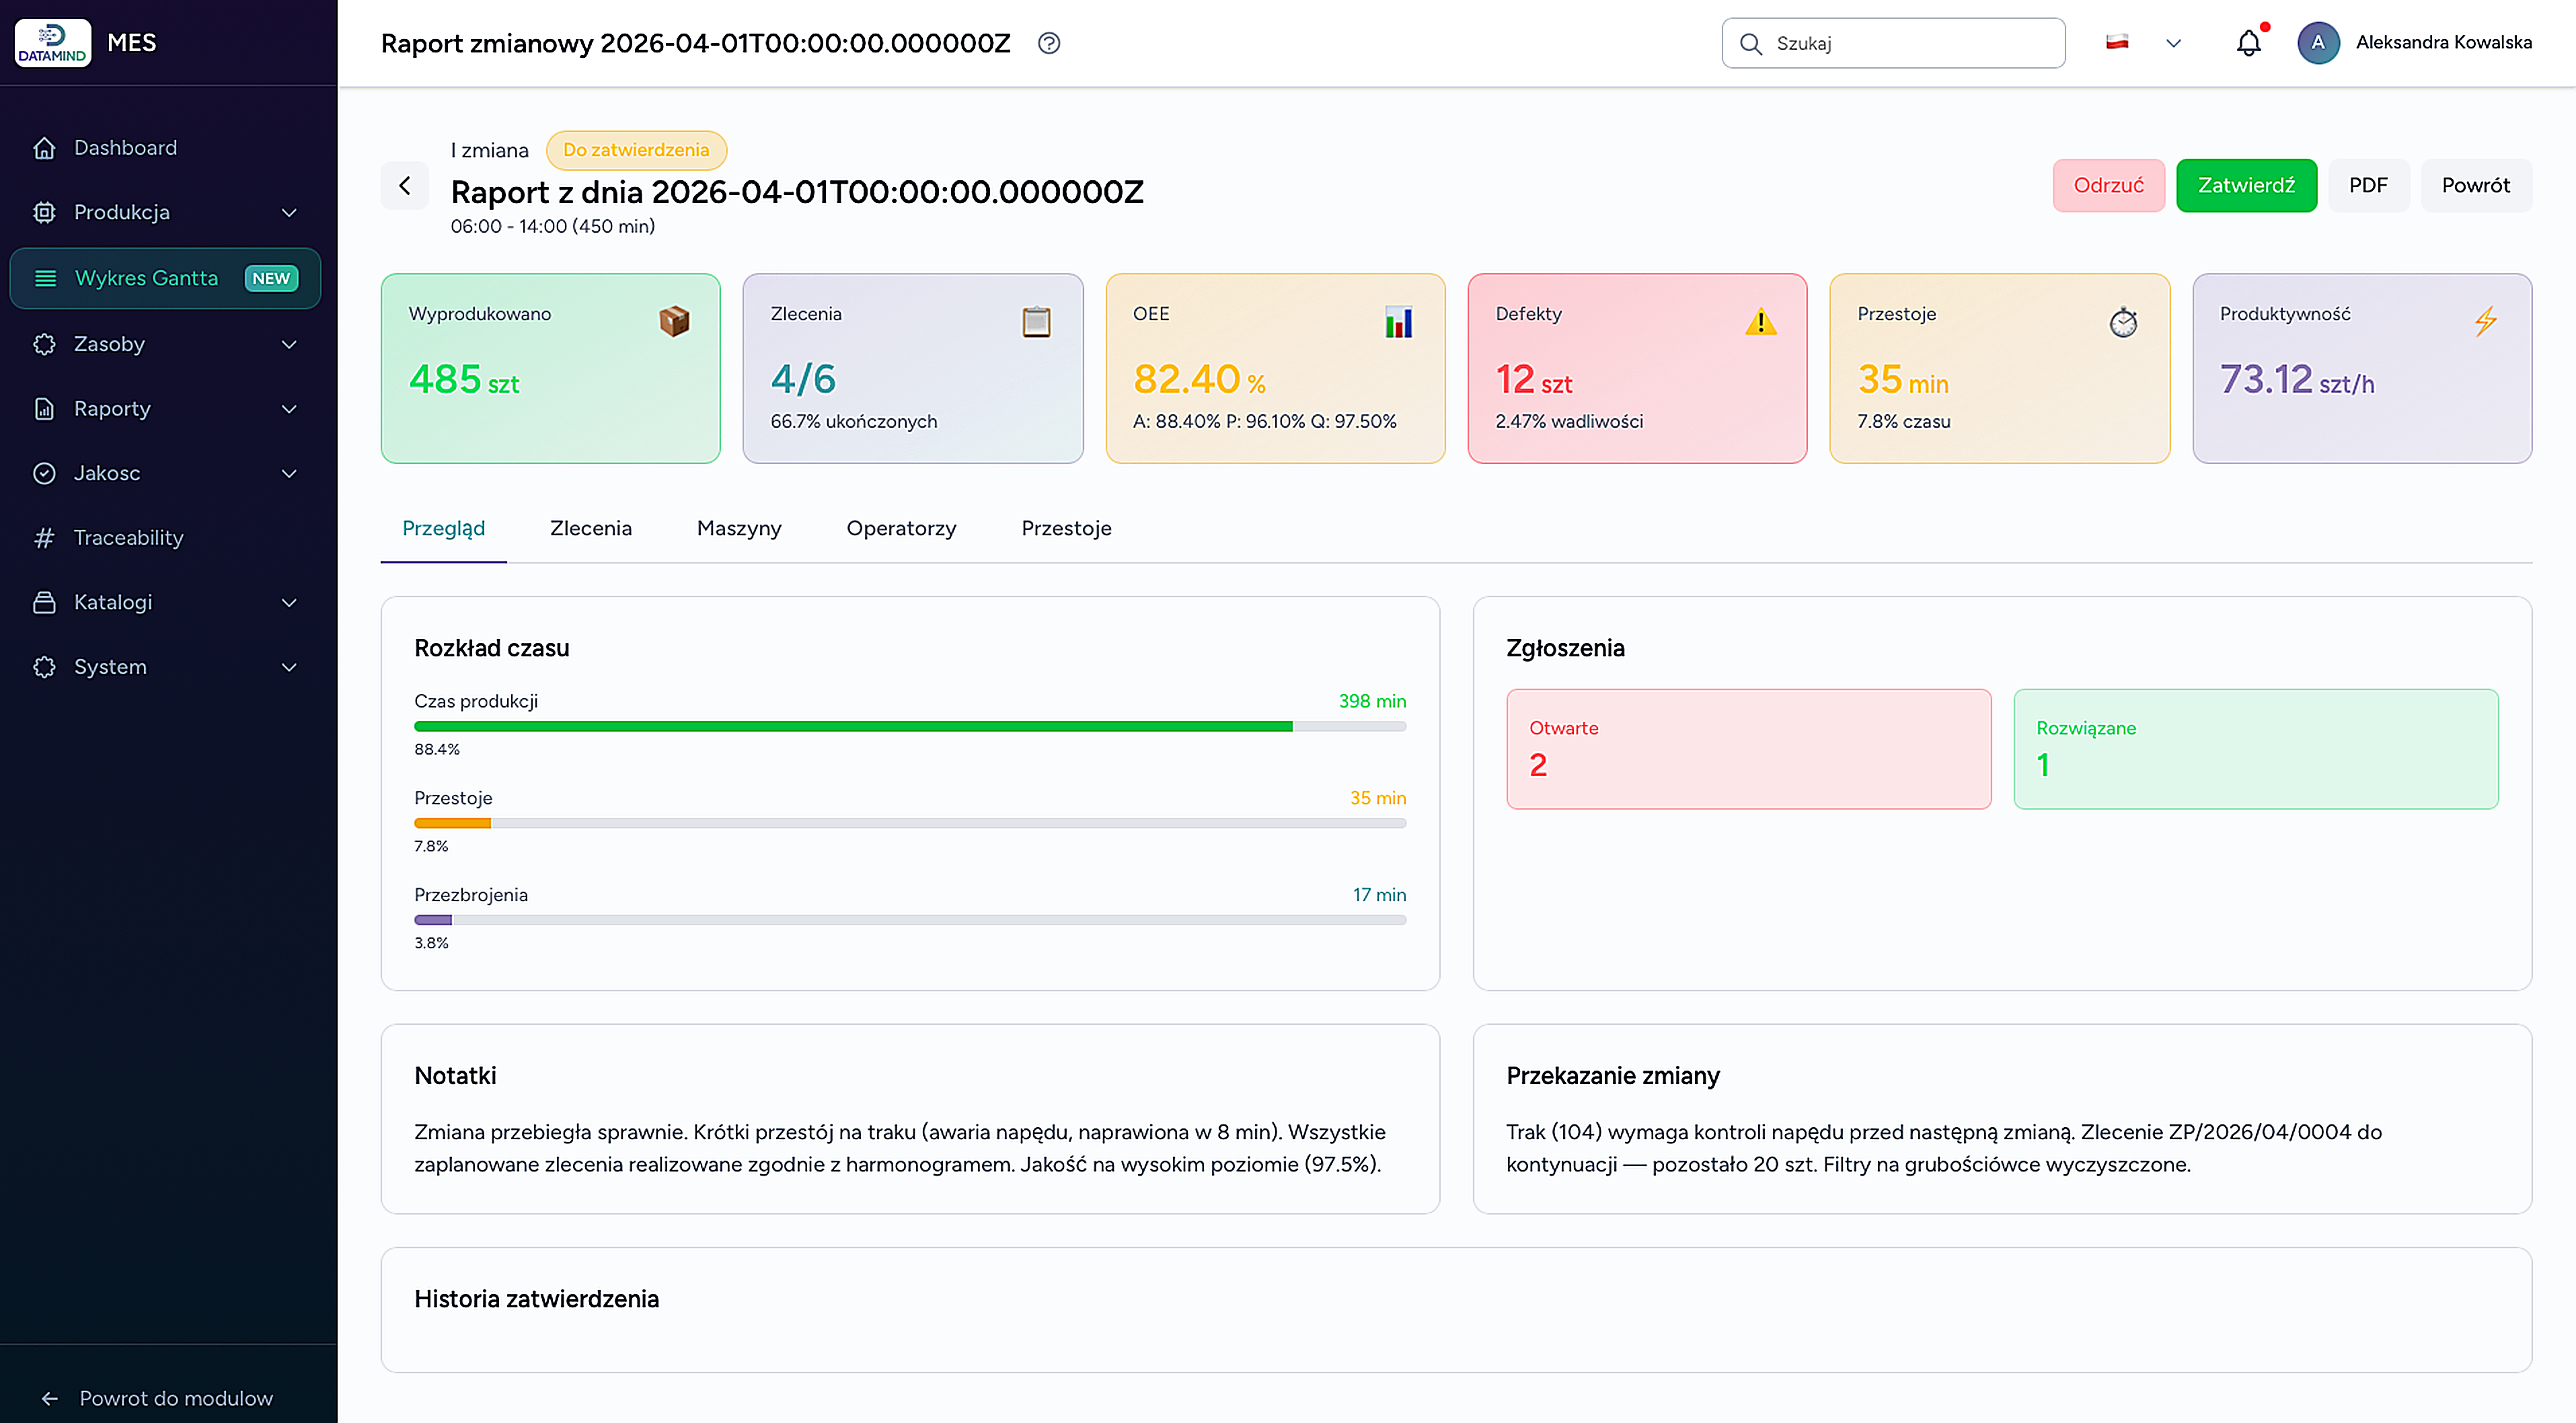
Task: Click the bar chart icon in OEE card
Action: tap(1398, 321)
